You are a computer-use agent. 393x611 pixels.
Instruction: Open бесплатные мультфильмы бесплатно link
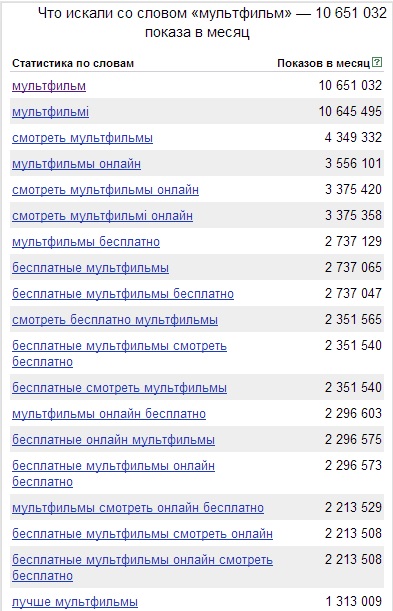(123, 294)
